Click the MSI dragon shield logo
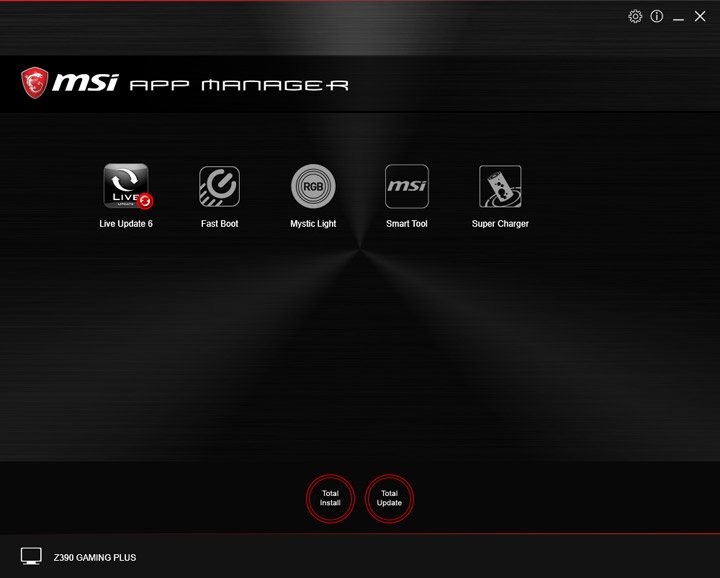This screenshot has height=578, width=720. (34, 83)
